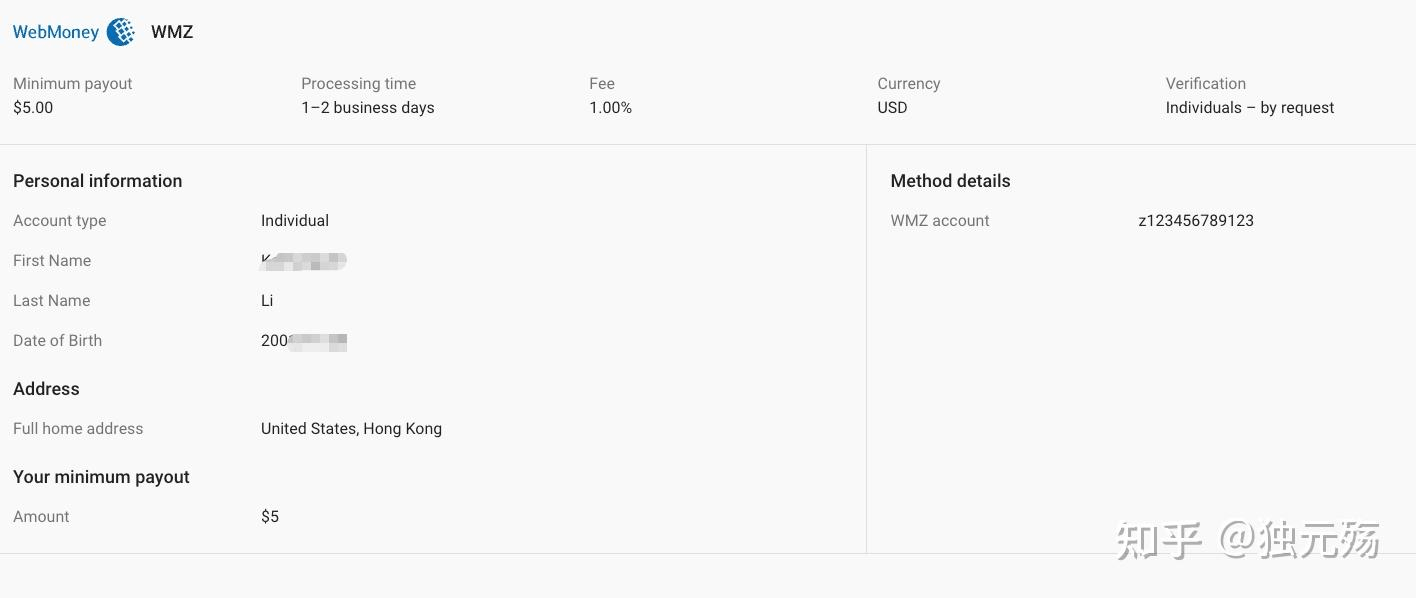
Task: Click the WebMoney brand text
Action: pyautogui.click(x=56, y=32)
